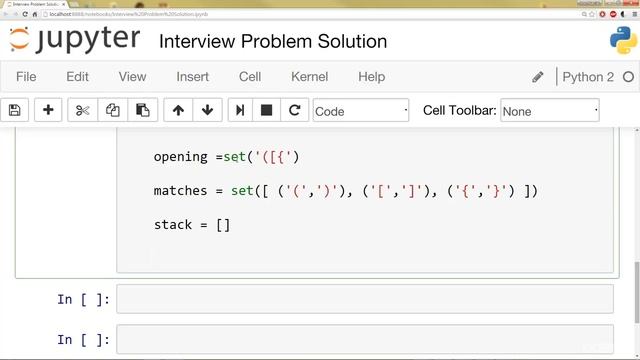
Task: Open the Help menu
Action: 371,77
